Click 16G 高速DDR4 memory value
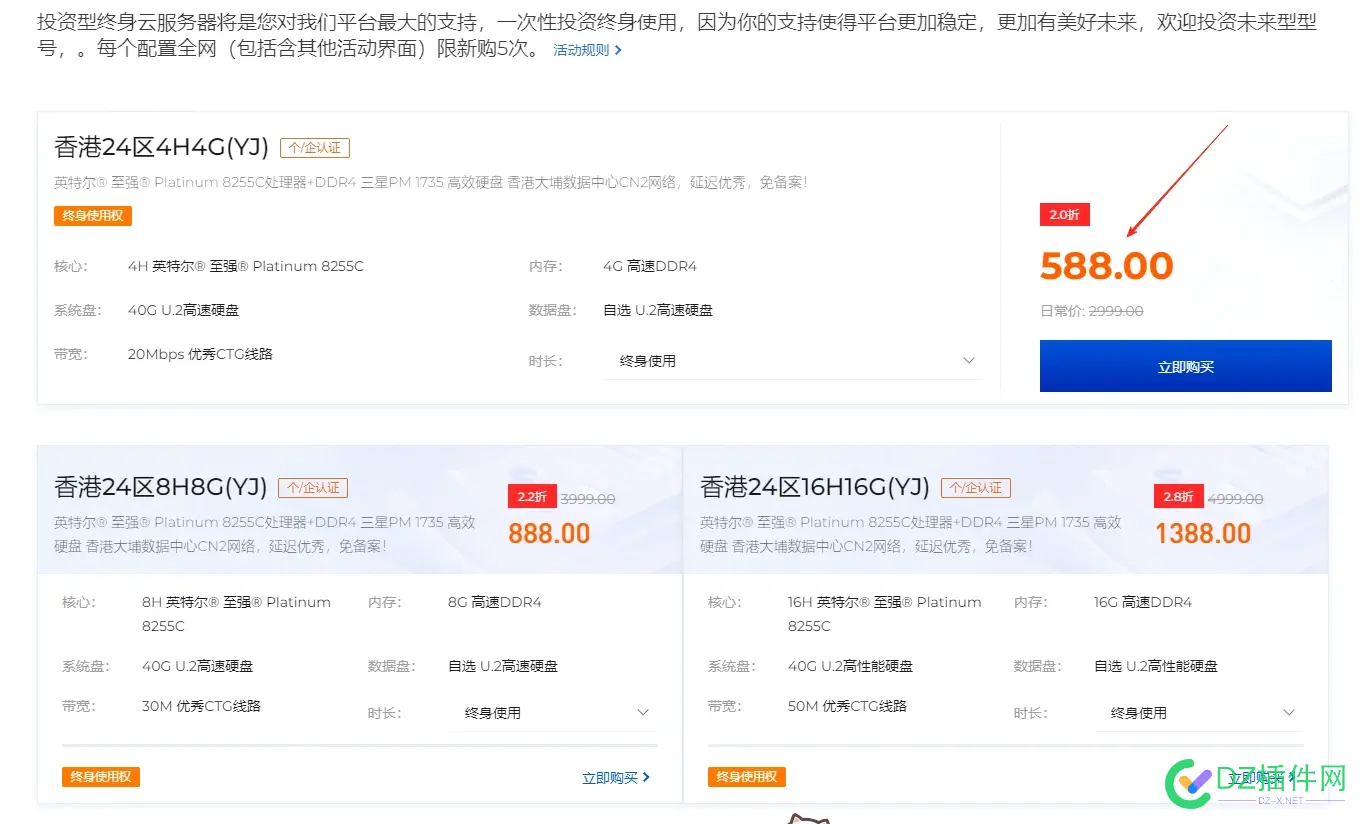 coord(1143,602)
